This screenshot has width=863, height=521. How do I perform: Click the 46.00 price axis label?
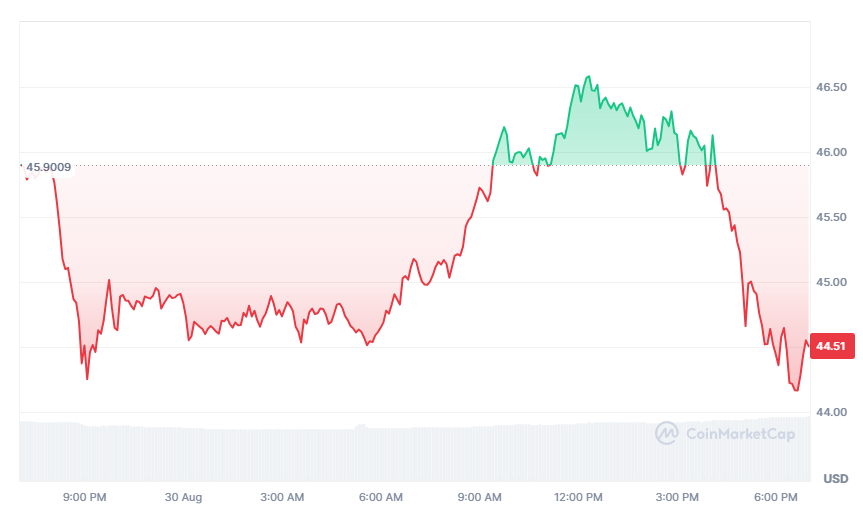(832, 153)
